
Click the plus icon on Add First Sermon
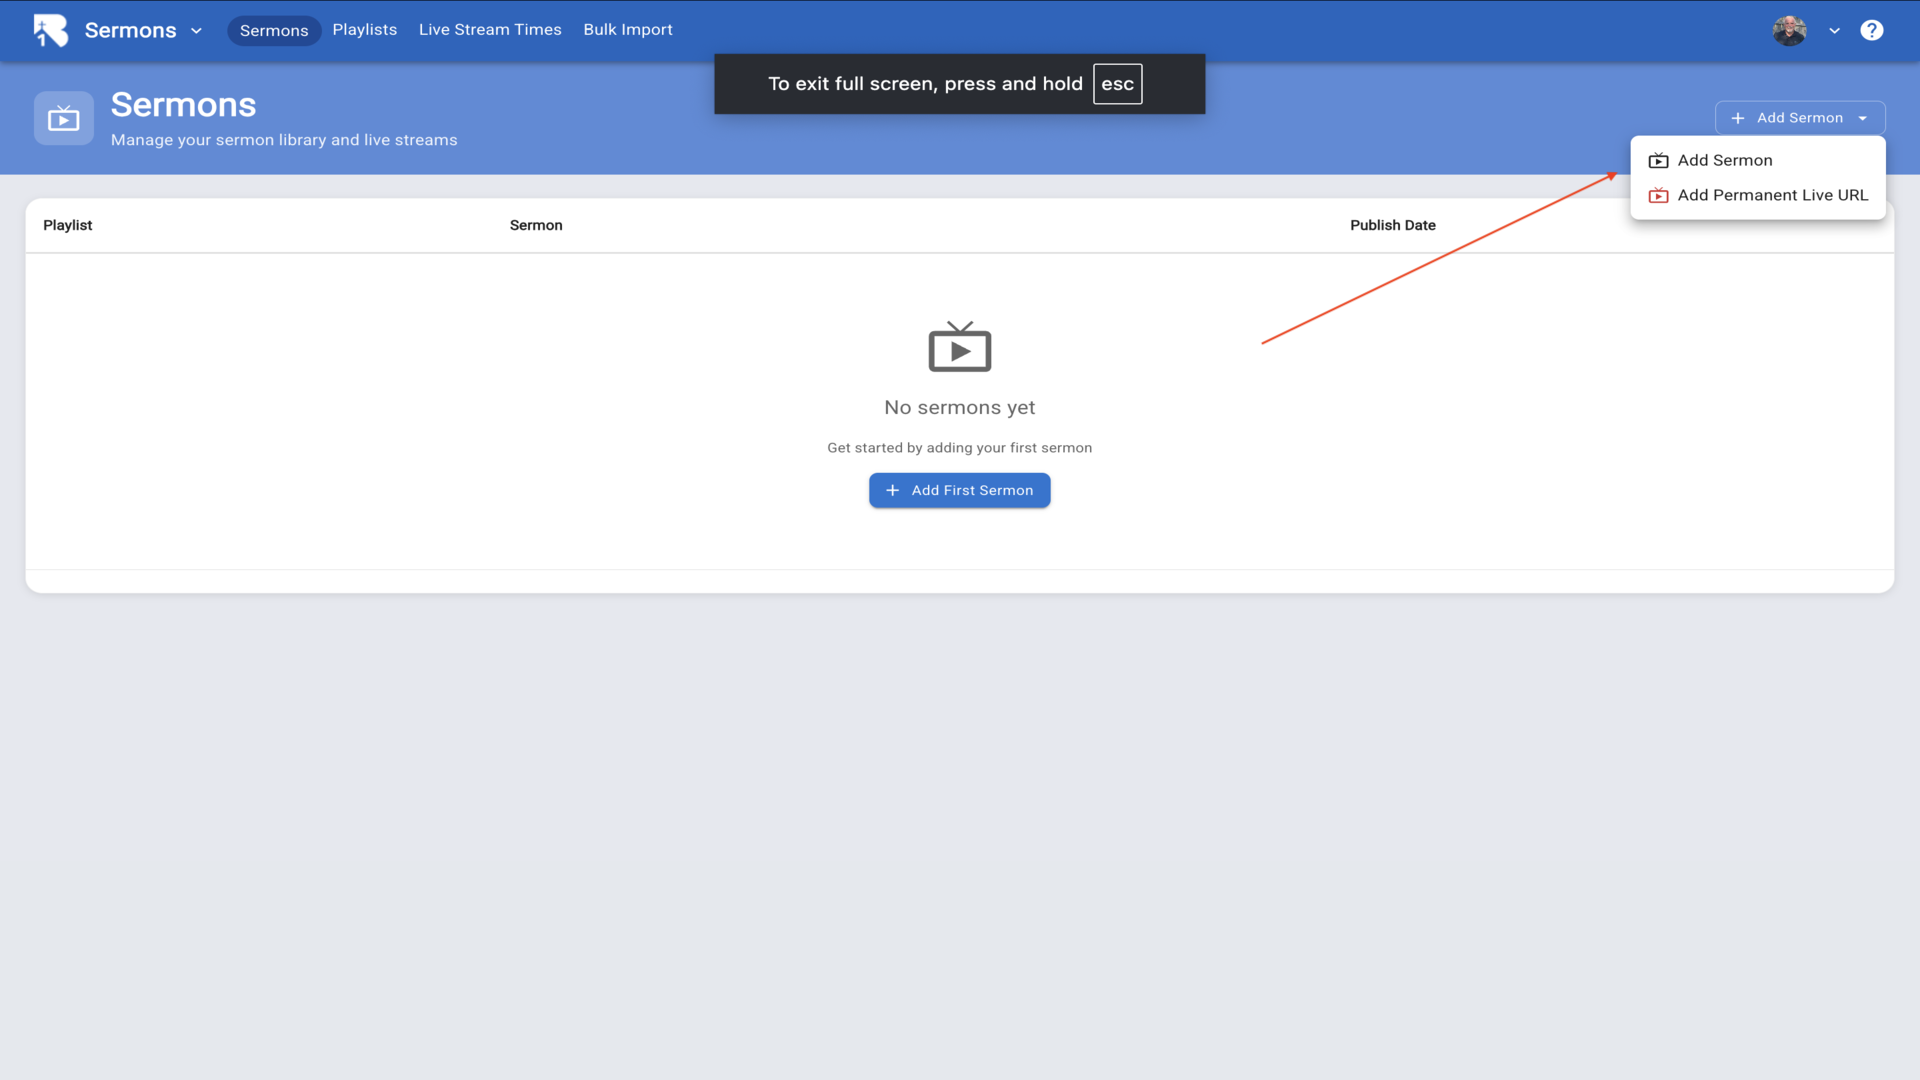[x=892, y=490]
